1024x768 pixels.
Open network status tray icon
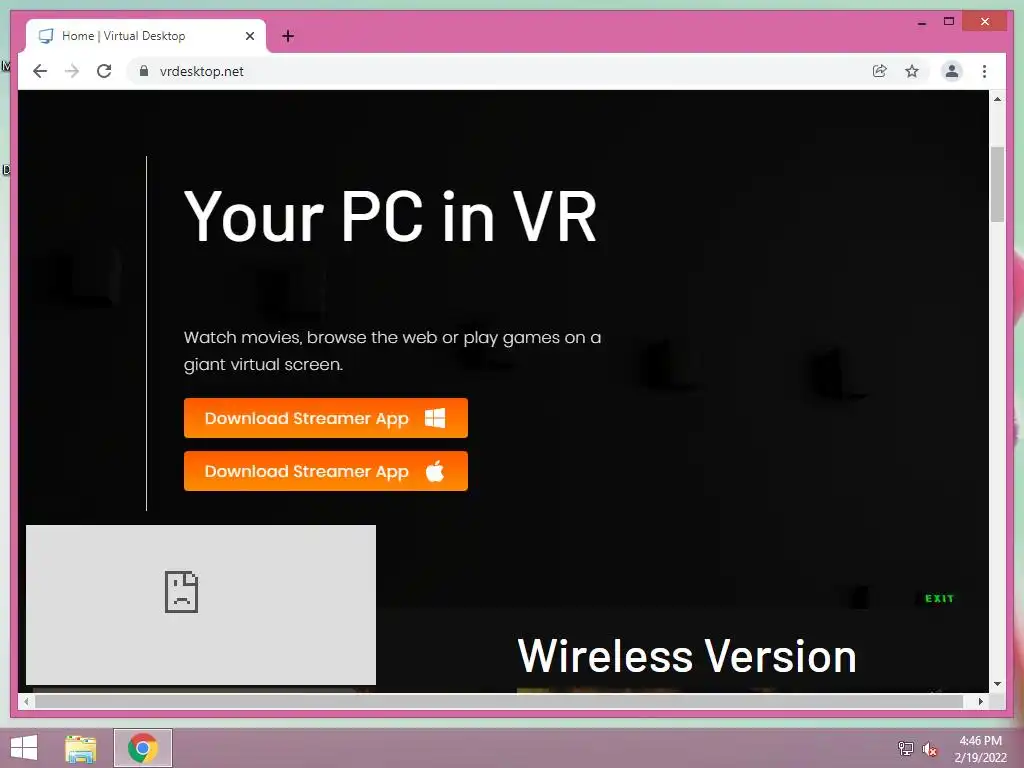pos(905,748)
